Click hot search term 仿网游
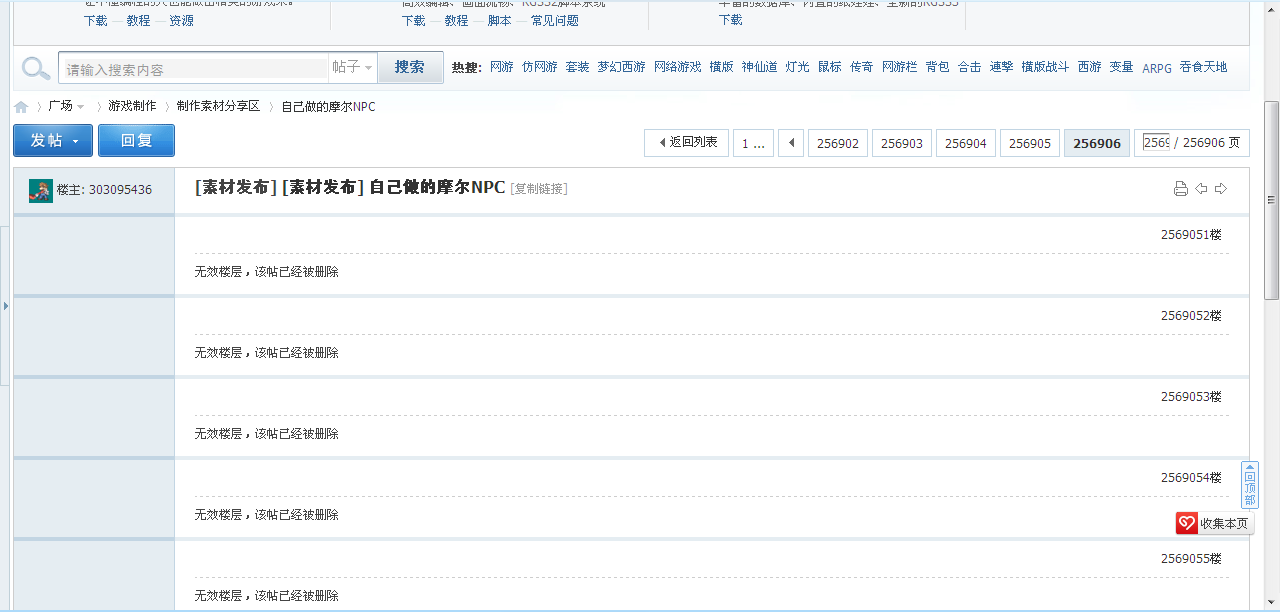This screenshot has width=1280, height=612. pyautogui.click(x=540, y=67)
